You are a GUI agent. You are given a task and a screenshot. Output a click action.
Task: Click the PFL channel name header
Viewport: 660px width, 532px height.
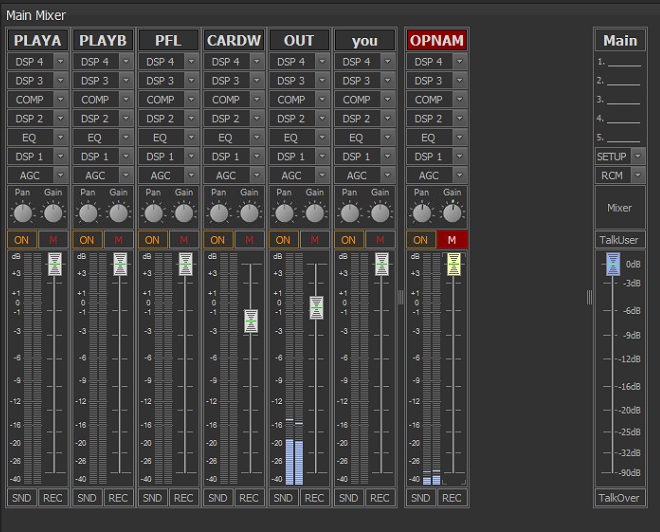coord(168,40)
